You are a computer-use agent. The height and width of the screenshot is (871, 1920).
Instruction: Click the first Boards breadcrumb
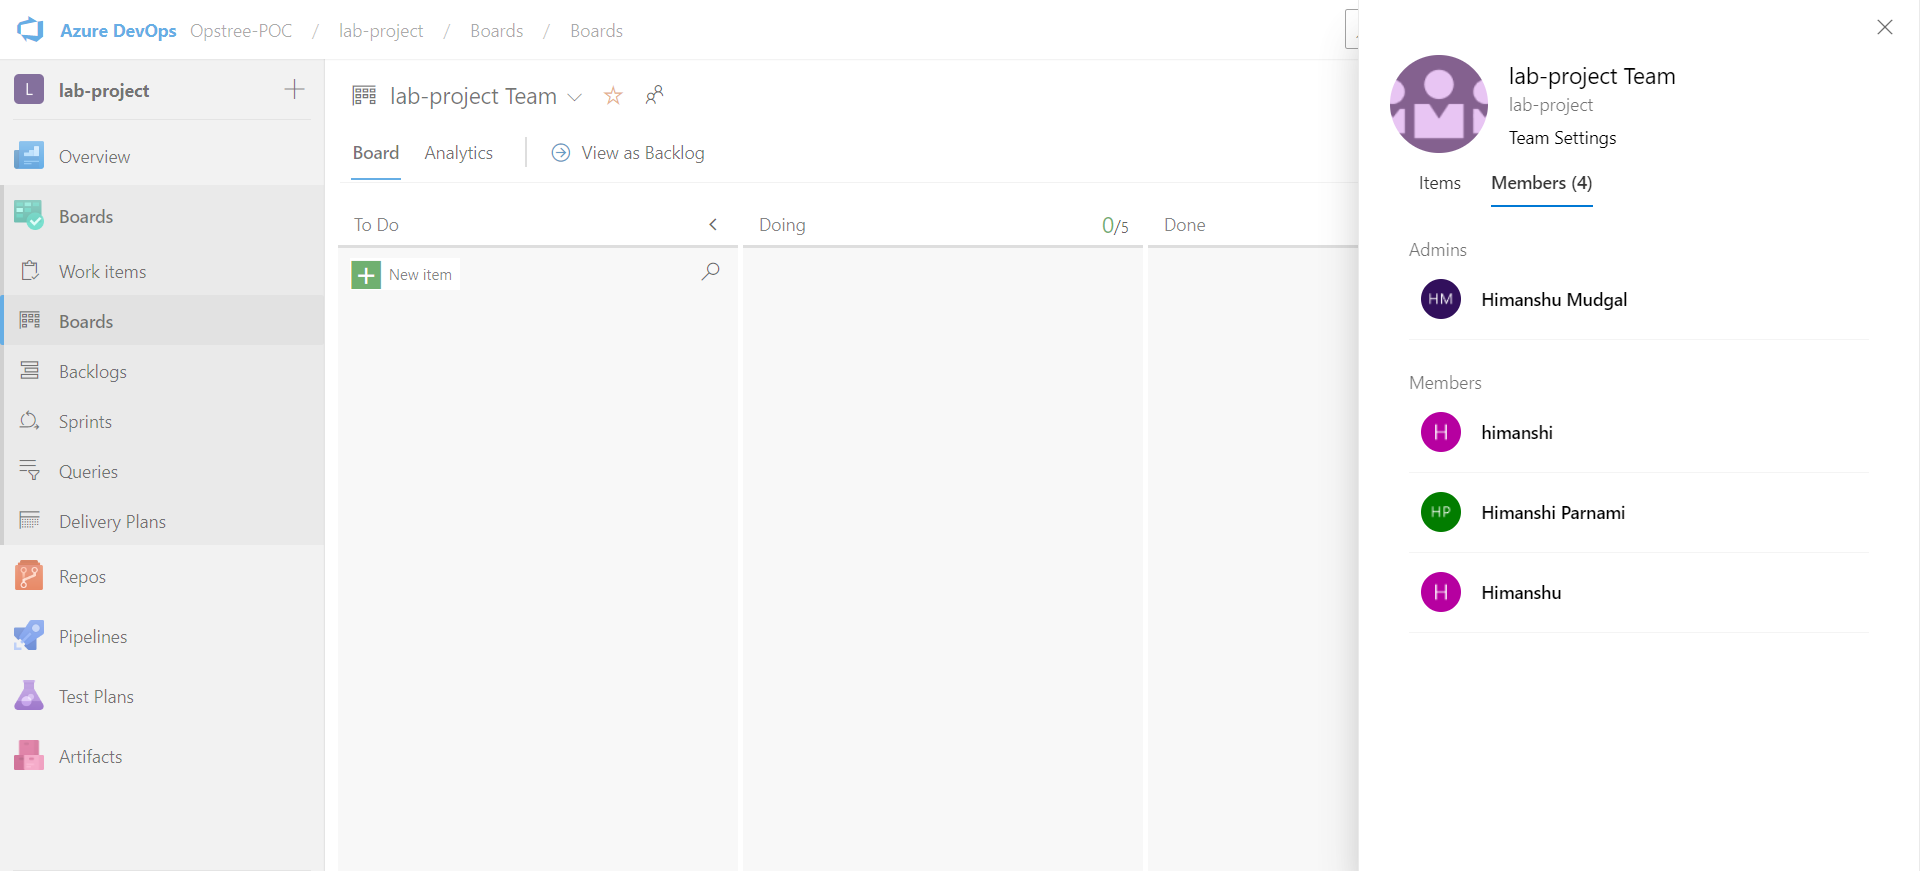497,30
